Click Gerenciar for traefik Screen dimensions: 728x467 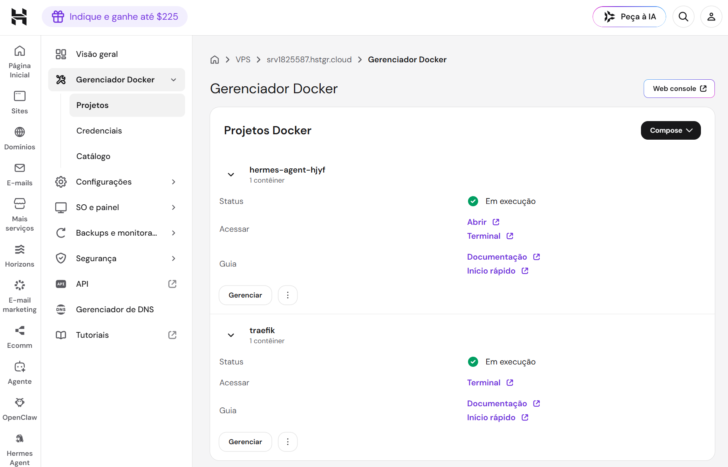pos(245,442)
